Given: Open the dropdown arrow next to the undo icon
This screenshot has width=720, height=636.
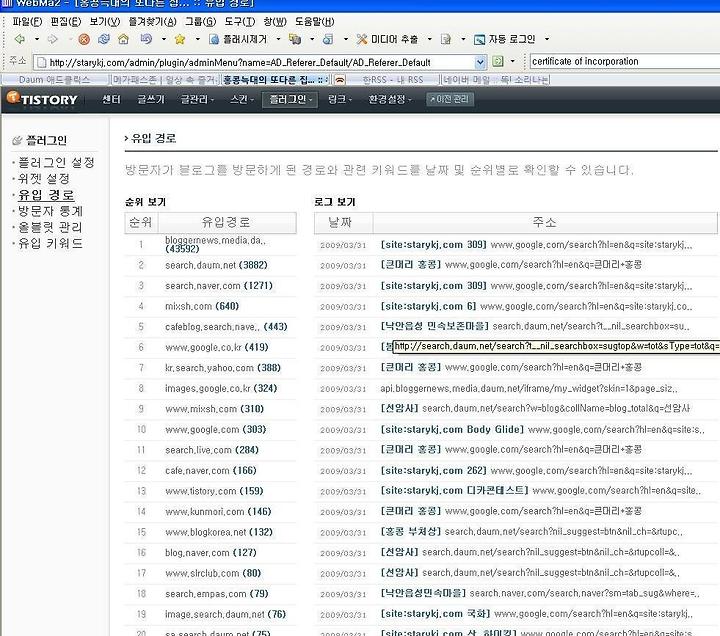Looking at the screenshot, I should point(163,39).
